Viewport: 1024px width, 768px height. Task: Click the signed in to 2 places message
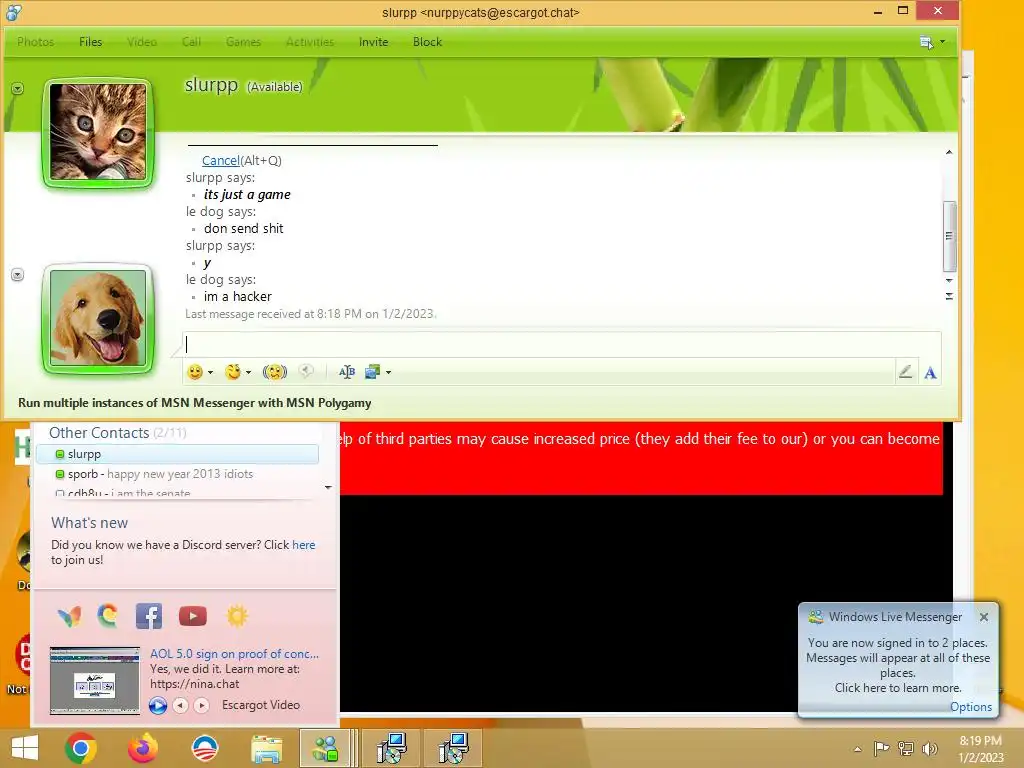[x=898, y=665]
